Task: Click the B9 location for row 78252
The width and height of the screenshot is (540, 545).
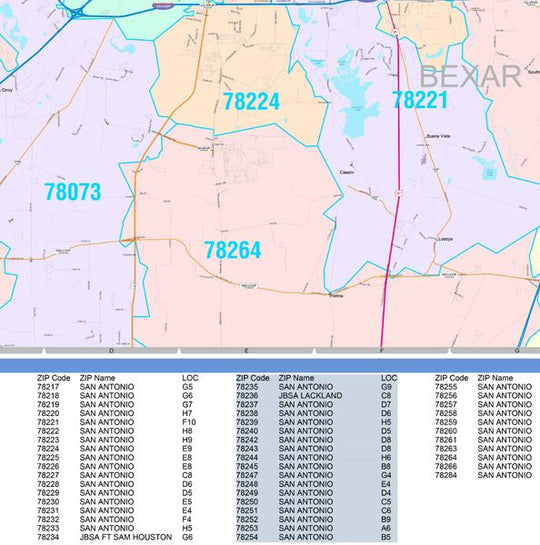Action: tap(386, 519)
